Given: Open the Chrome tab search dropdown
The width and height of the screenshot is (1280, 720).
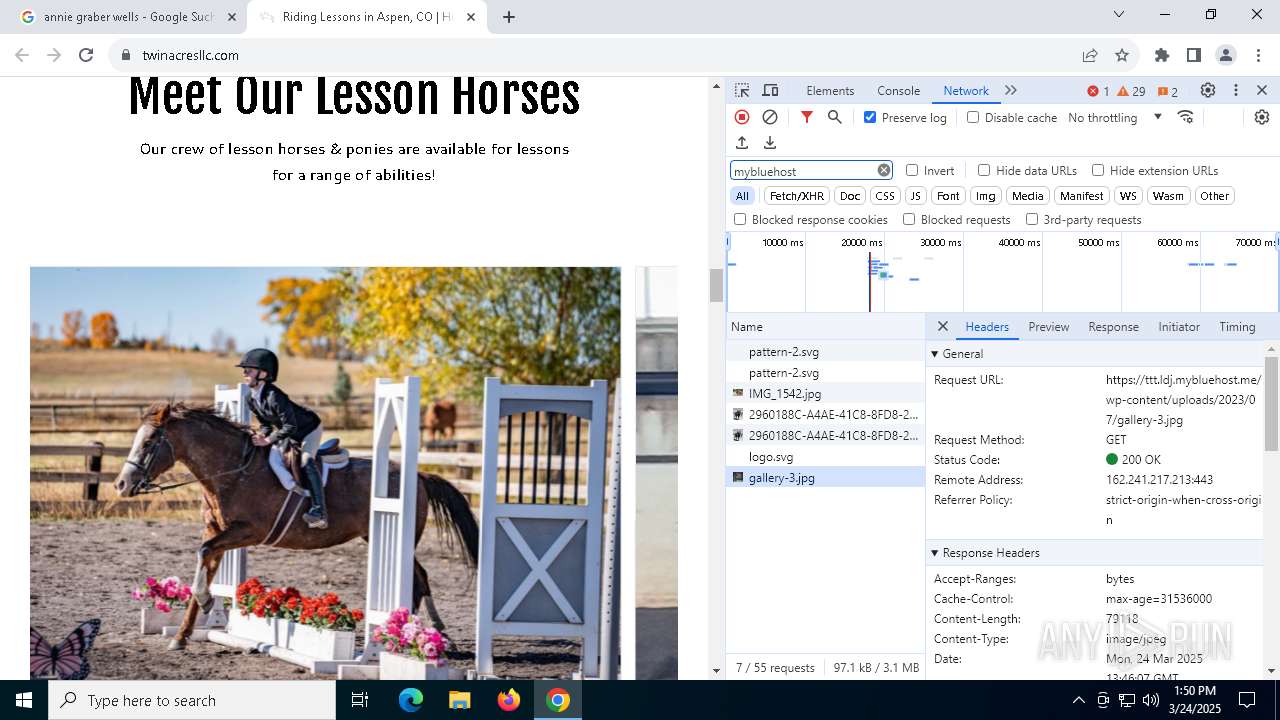Looking at the screenshot, I should coord(1119,14).
